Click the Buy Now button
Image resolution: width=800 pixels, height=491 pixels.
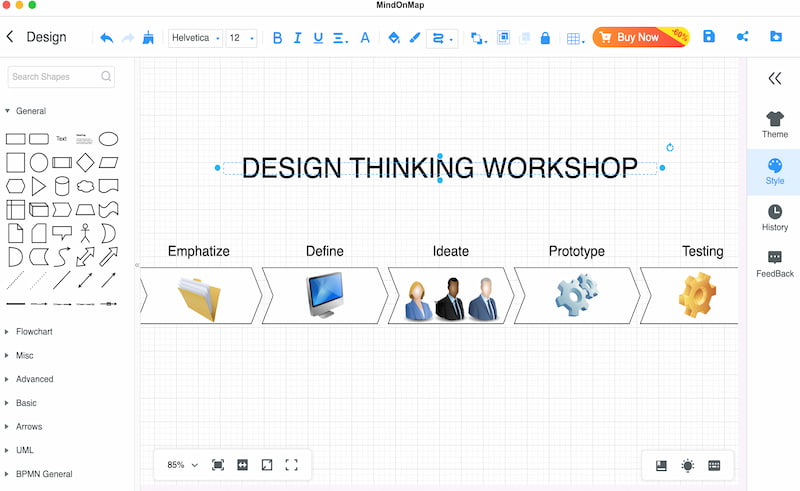tap(641, 37)
